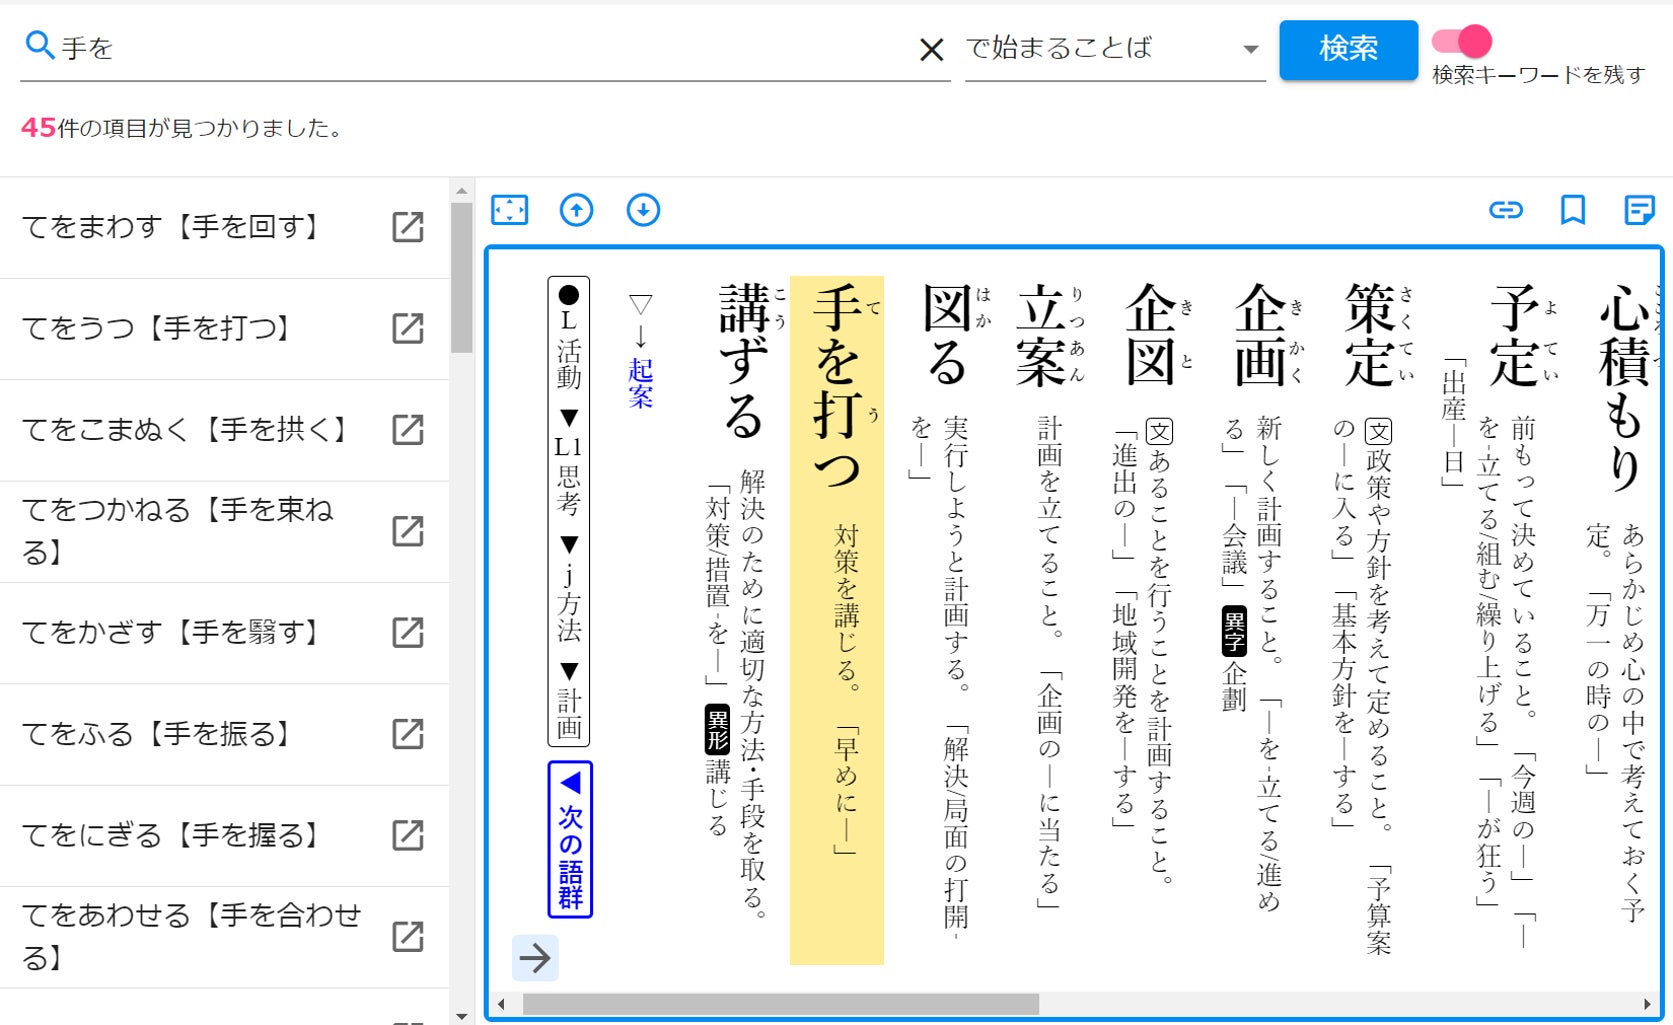
Task: Click the right arrow button in viewer
Action: pos(535,958)
